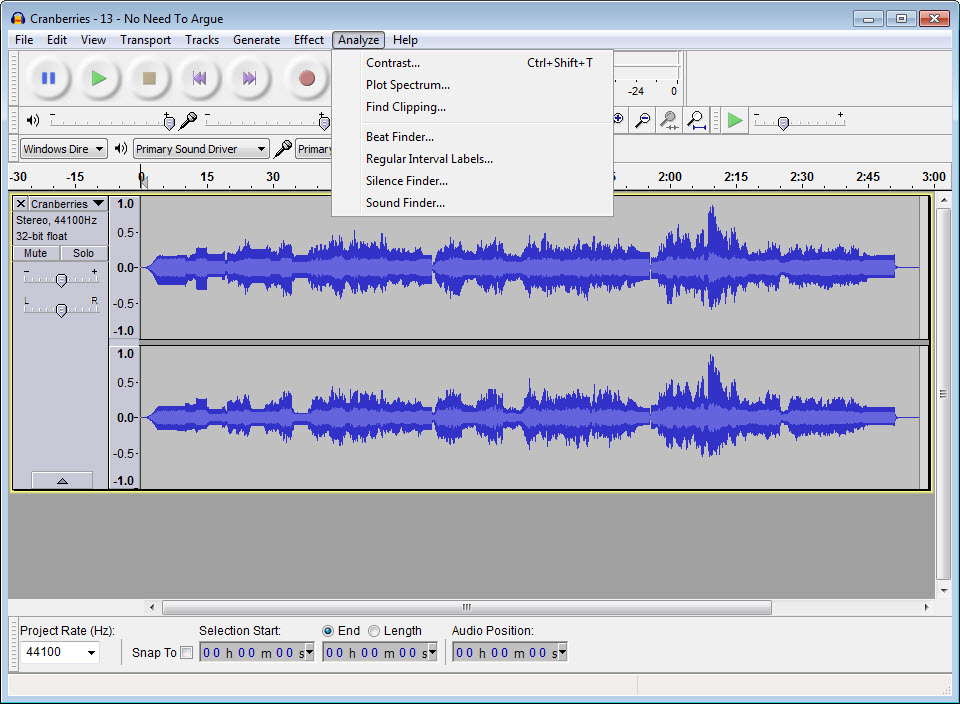960x704 pixels.
Task: Click the input microphone icon on the mixer toolbar
Action: (x=189, y=120)
